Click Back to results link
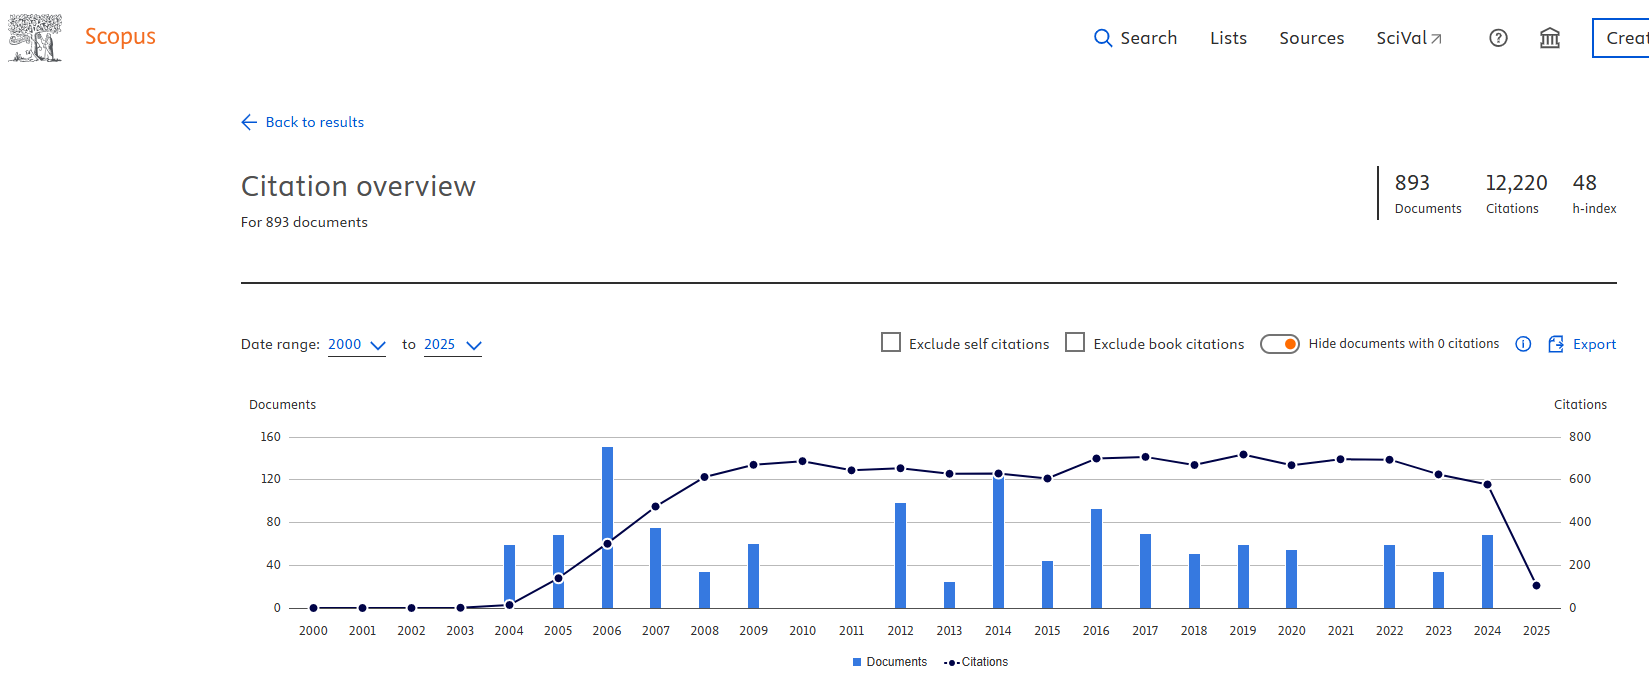Screen dimensions: 1649x687 pos(314,122)
